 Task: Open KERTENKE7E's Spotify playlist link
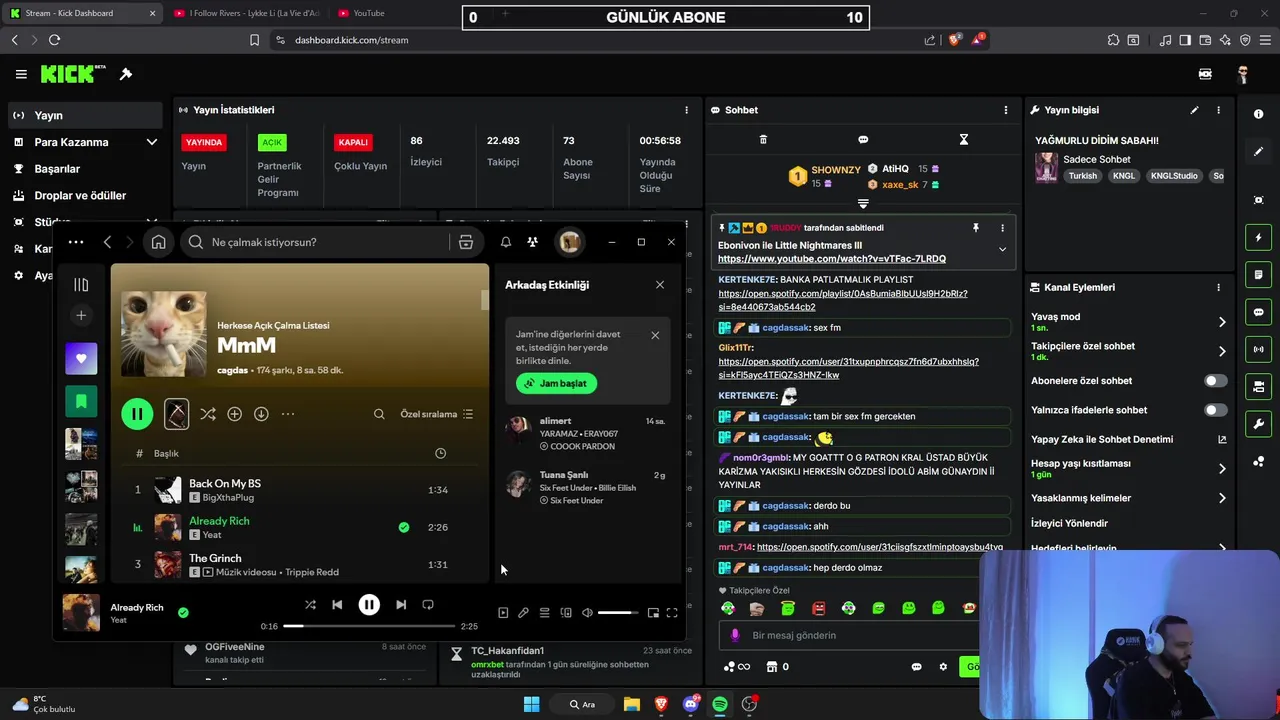coord(843,300)
